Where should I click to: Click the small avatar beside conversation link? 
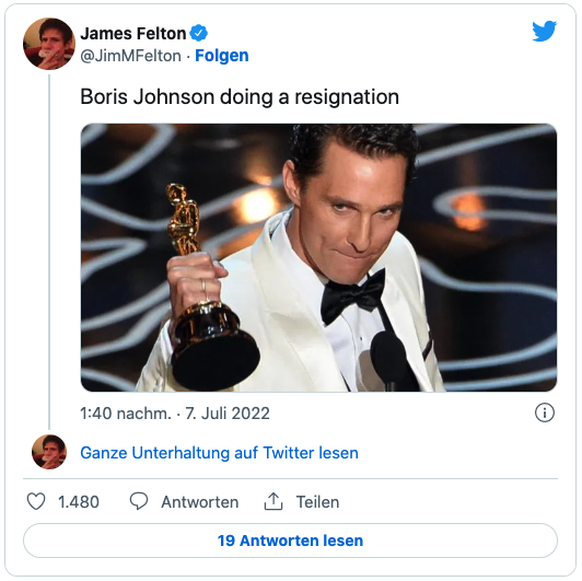point(49,452)
